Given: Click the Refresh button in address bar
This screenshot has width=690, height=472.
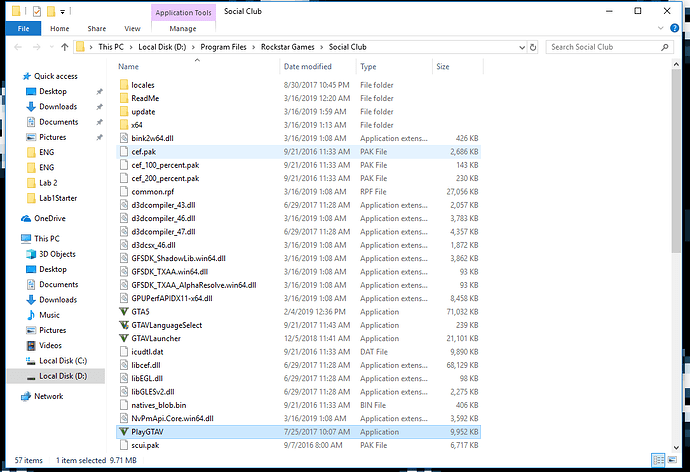Looking at the screenshot, I should pyautogui.click(x=533, y=47).
